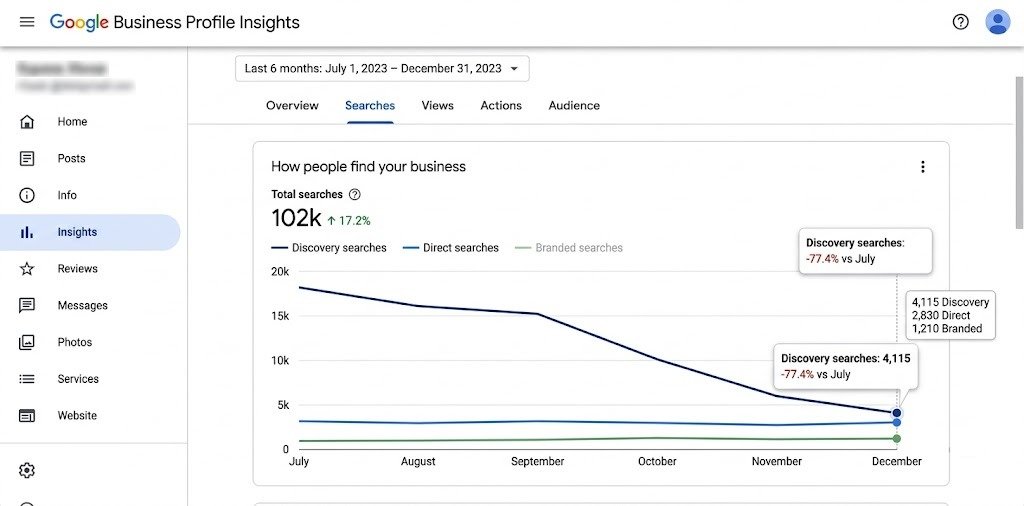This screenshot has width=1024, height=506.
Task: Click the settings gear icon
Action: pos(27,470)
